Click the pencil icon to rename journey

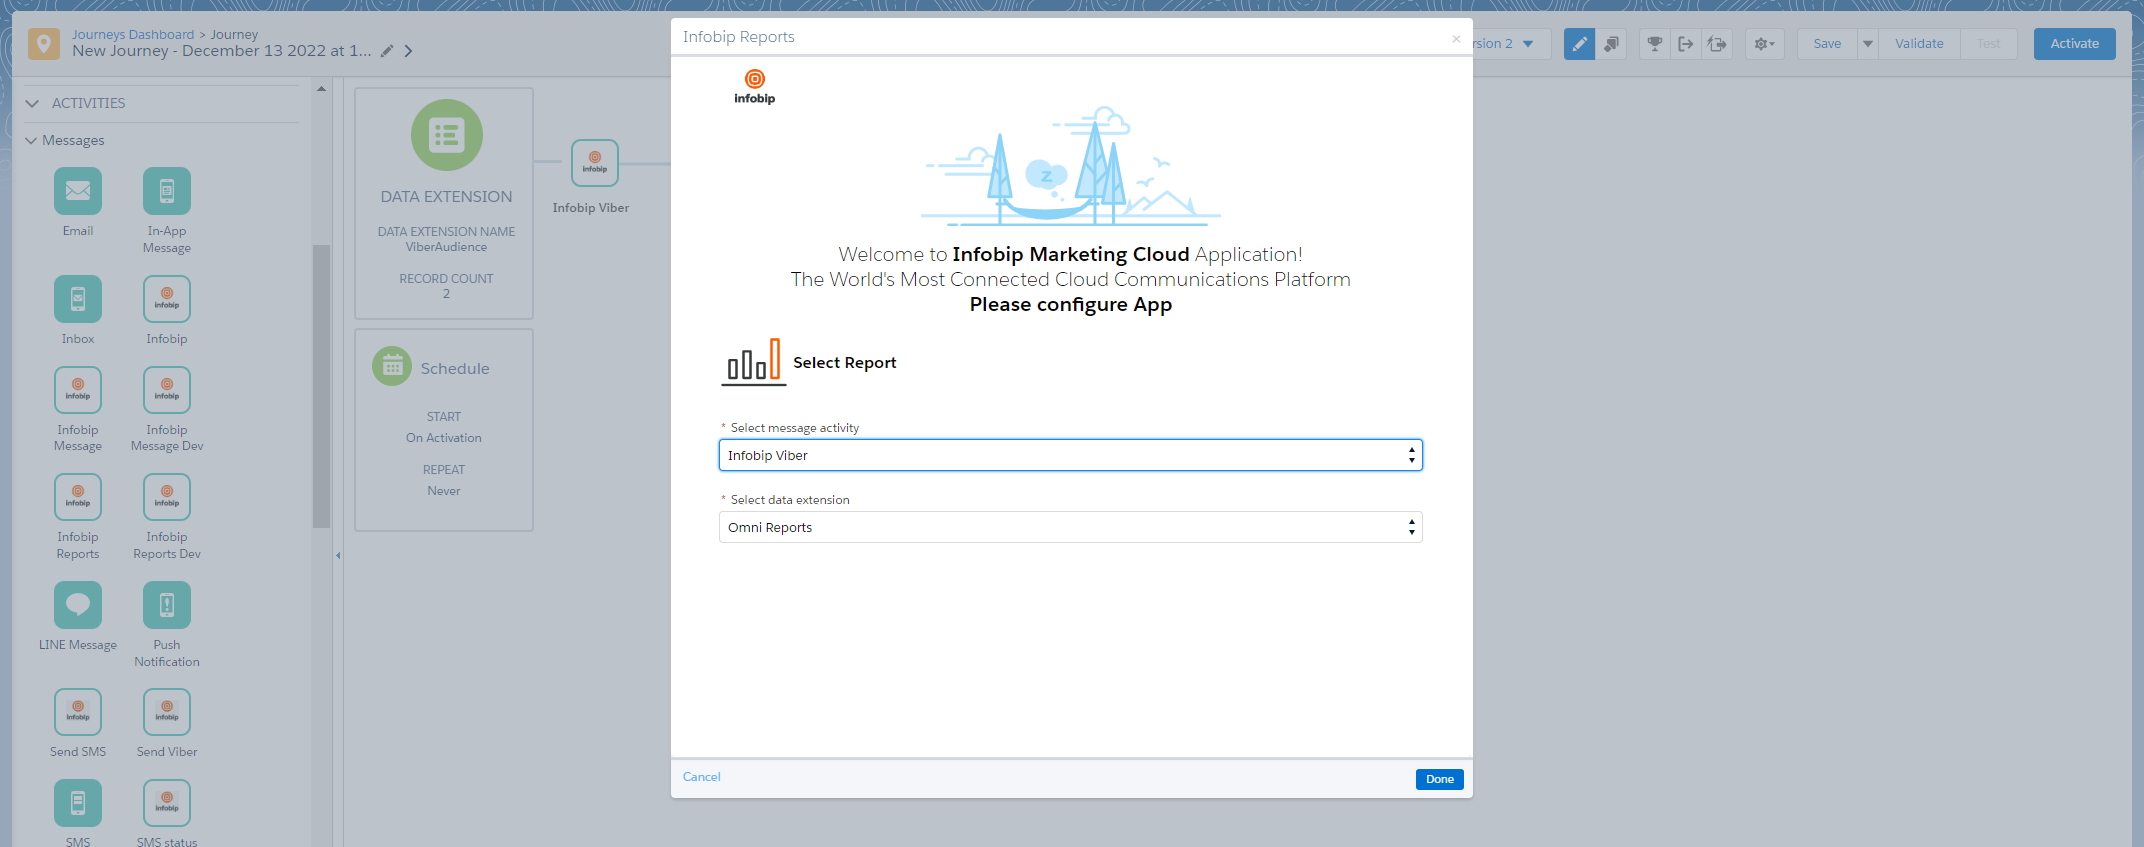[x=387, y=51]
